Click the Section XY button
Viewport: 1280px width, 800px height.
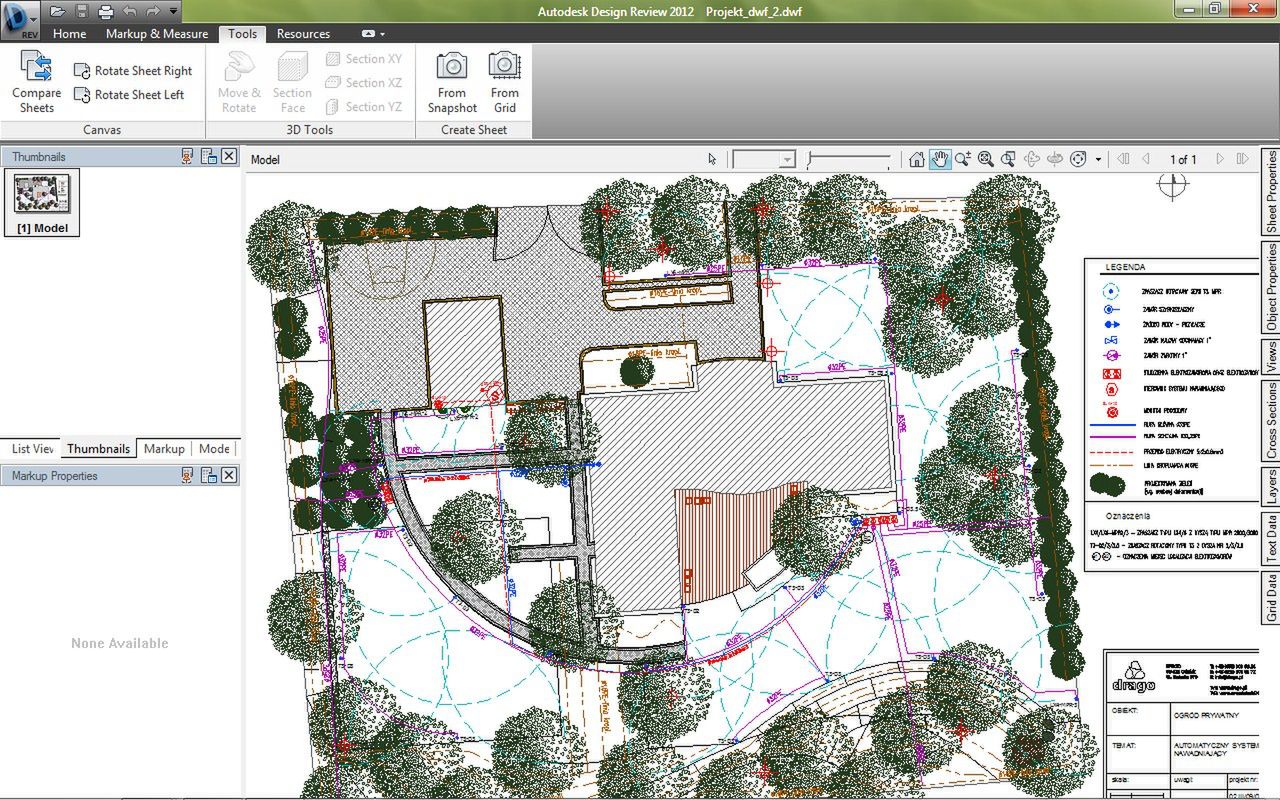[364, 59]
